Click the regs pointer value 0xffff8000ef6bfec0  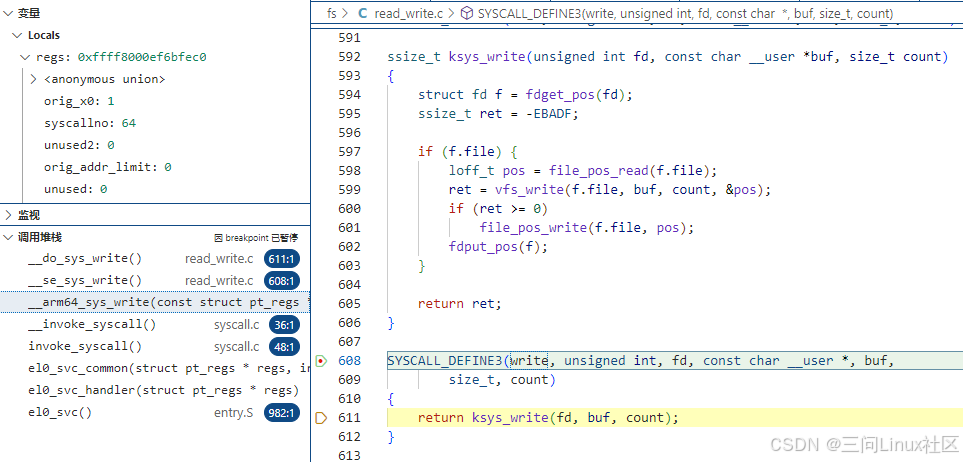(142, 57)
